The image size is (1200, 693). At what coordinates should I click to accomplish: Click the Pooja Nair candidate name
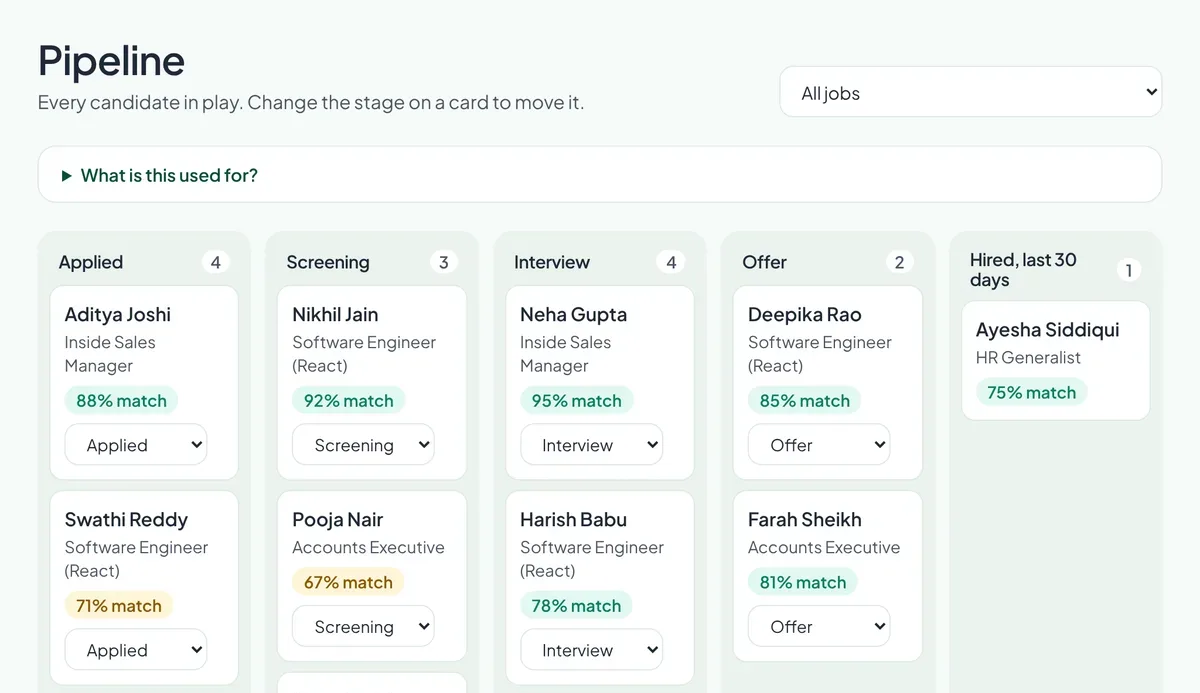click(338, 519)
